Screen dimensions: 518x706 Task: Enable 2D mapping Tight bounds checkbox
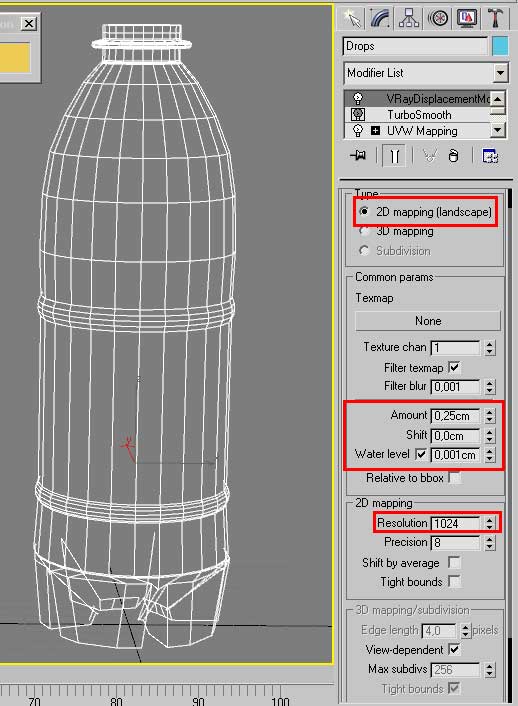(x=454, y=582)
